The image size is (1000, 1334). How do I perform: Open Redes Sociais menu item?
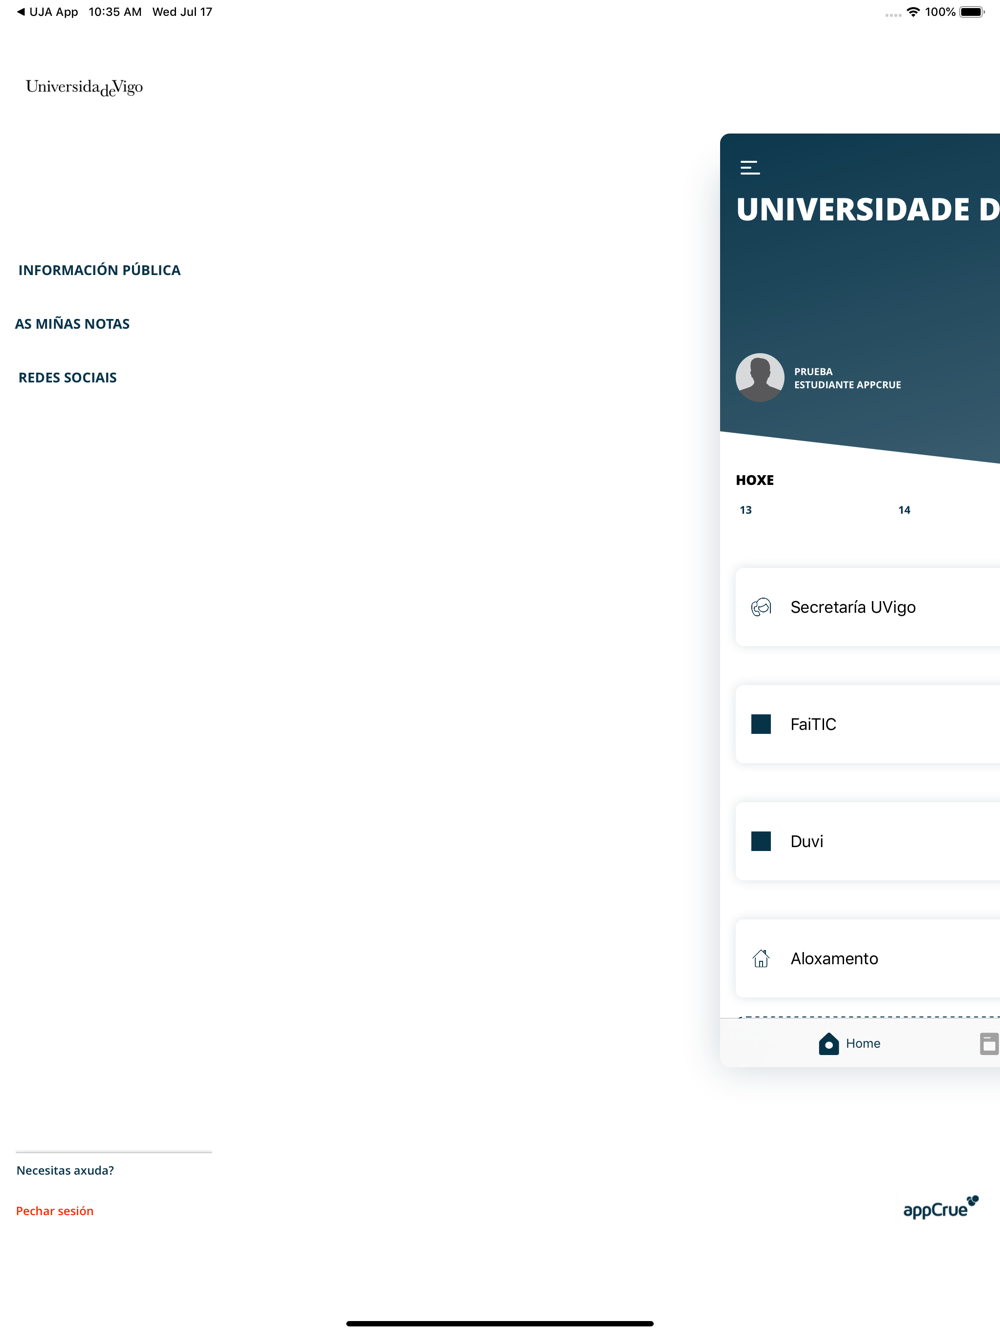pyautogui.click(x=67, y=378)
